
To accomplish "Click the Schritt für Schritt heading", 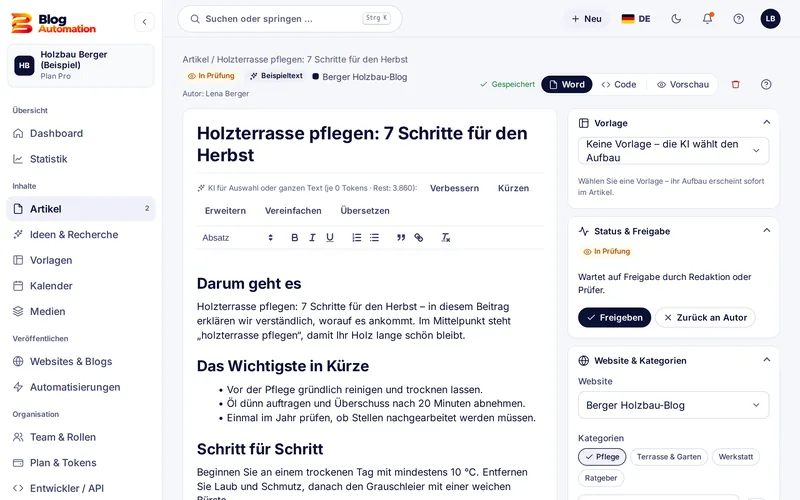I will click(260, 449).
